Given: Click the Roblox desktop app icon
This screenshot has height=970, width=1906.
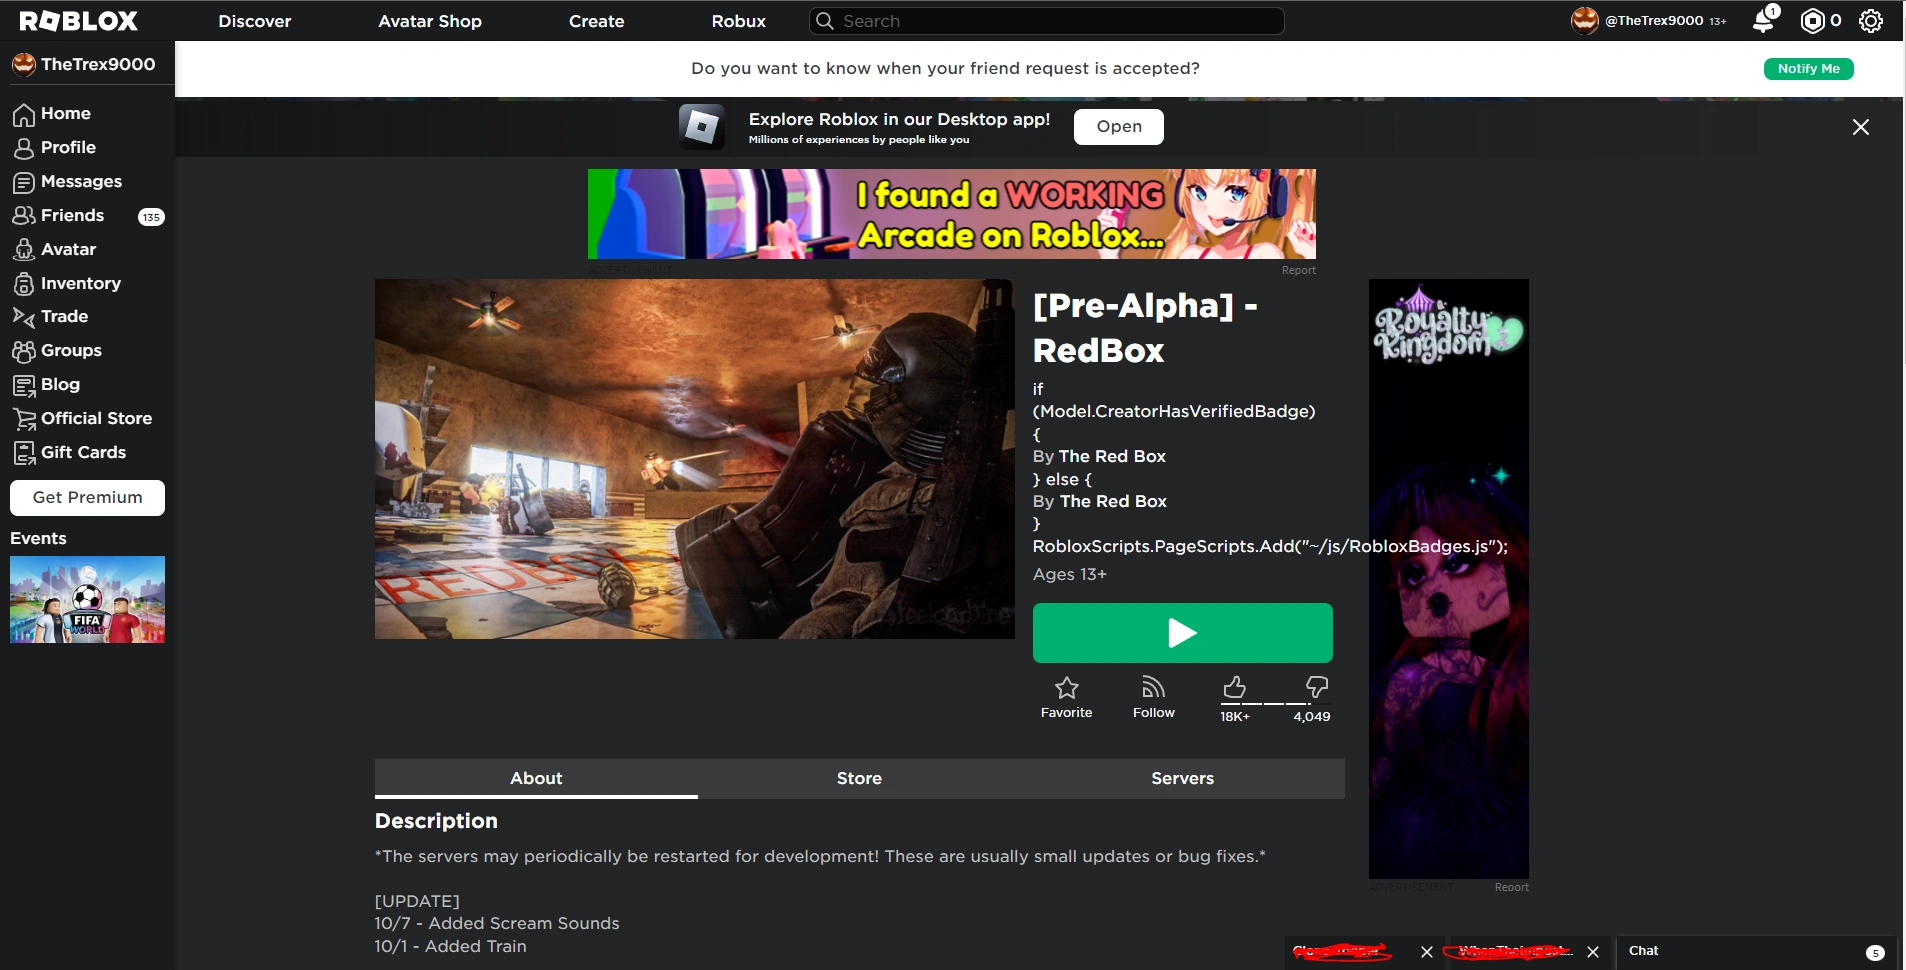Looking at the screenshot, I should click(702, 127).
